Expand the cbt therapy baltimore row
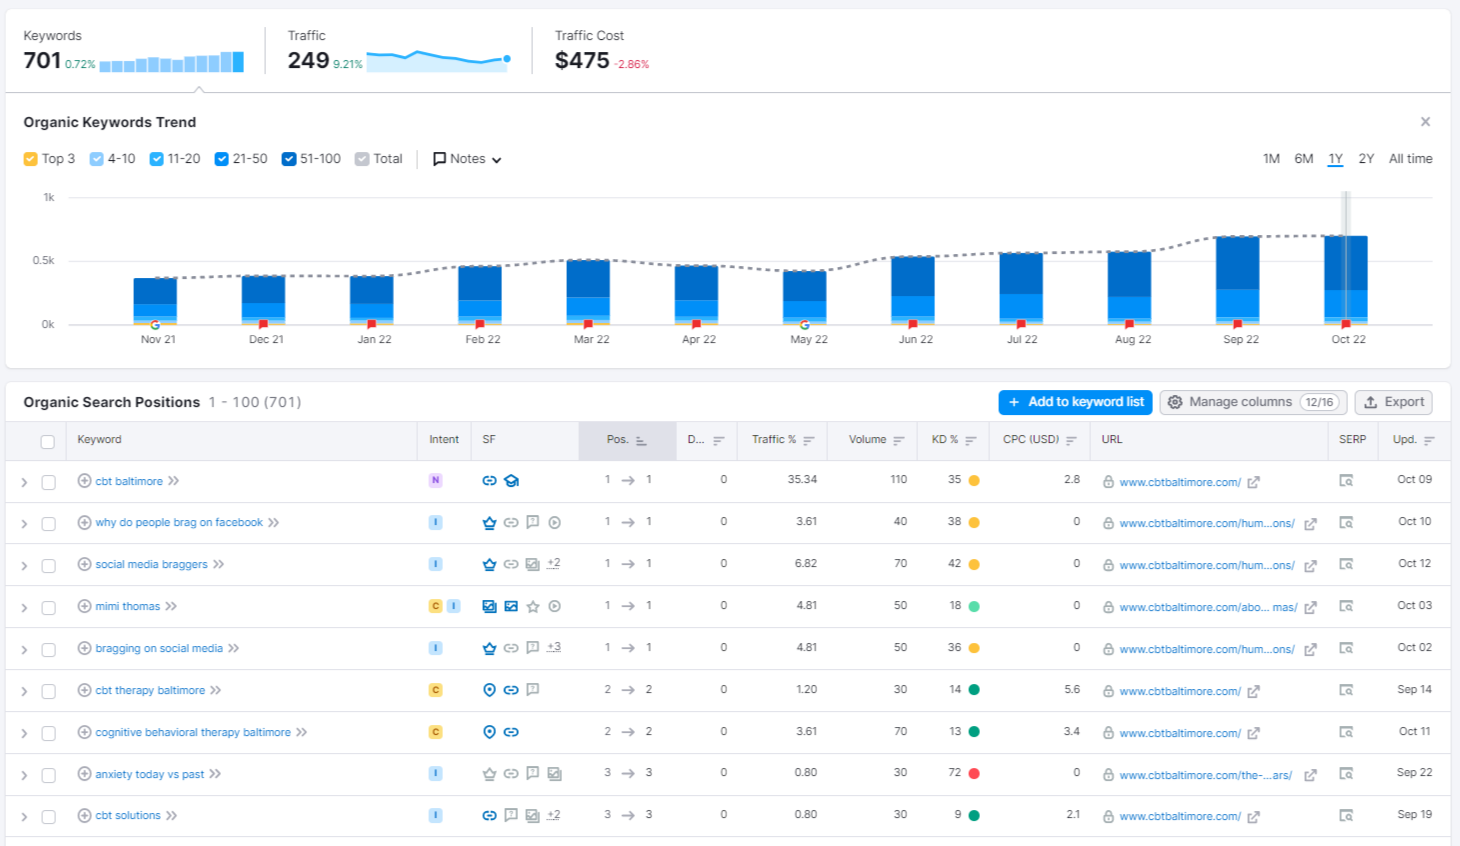This screenshot has width=1460, height=846. (x=24, y=692)
